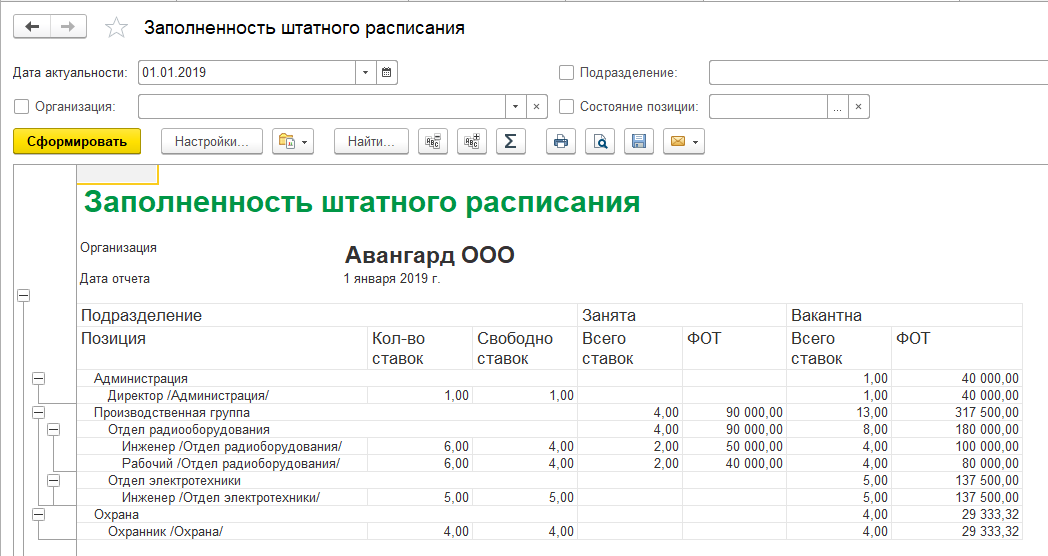The image size is (1048, 556).
Task: Collapse all report groups icon
Action: 433,142
